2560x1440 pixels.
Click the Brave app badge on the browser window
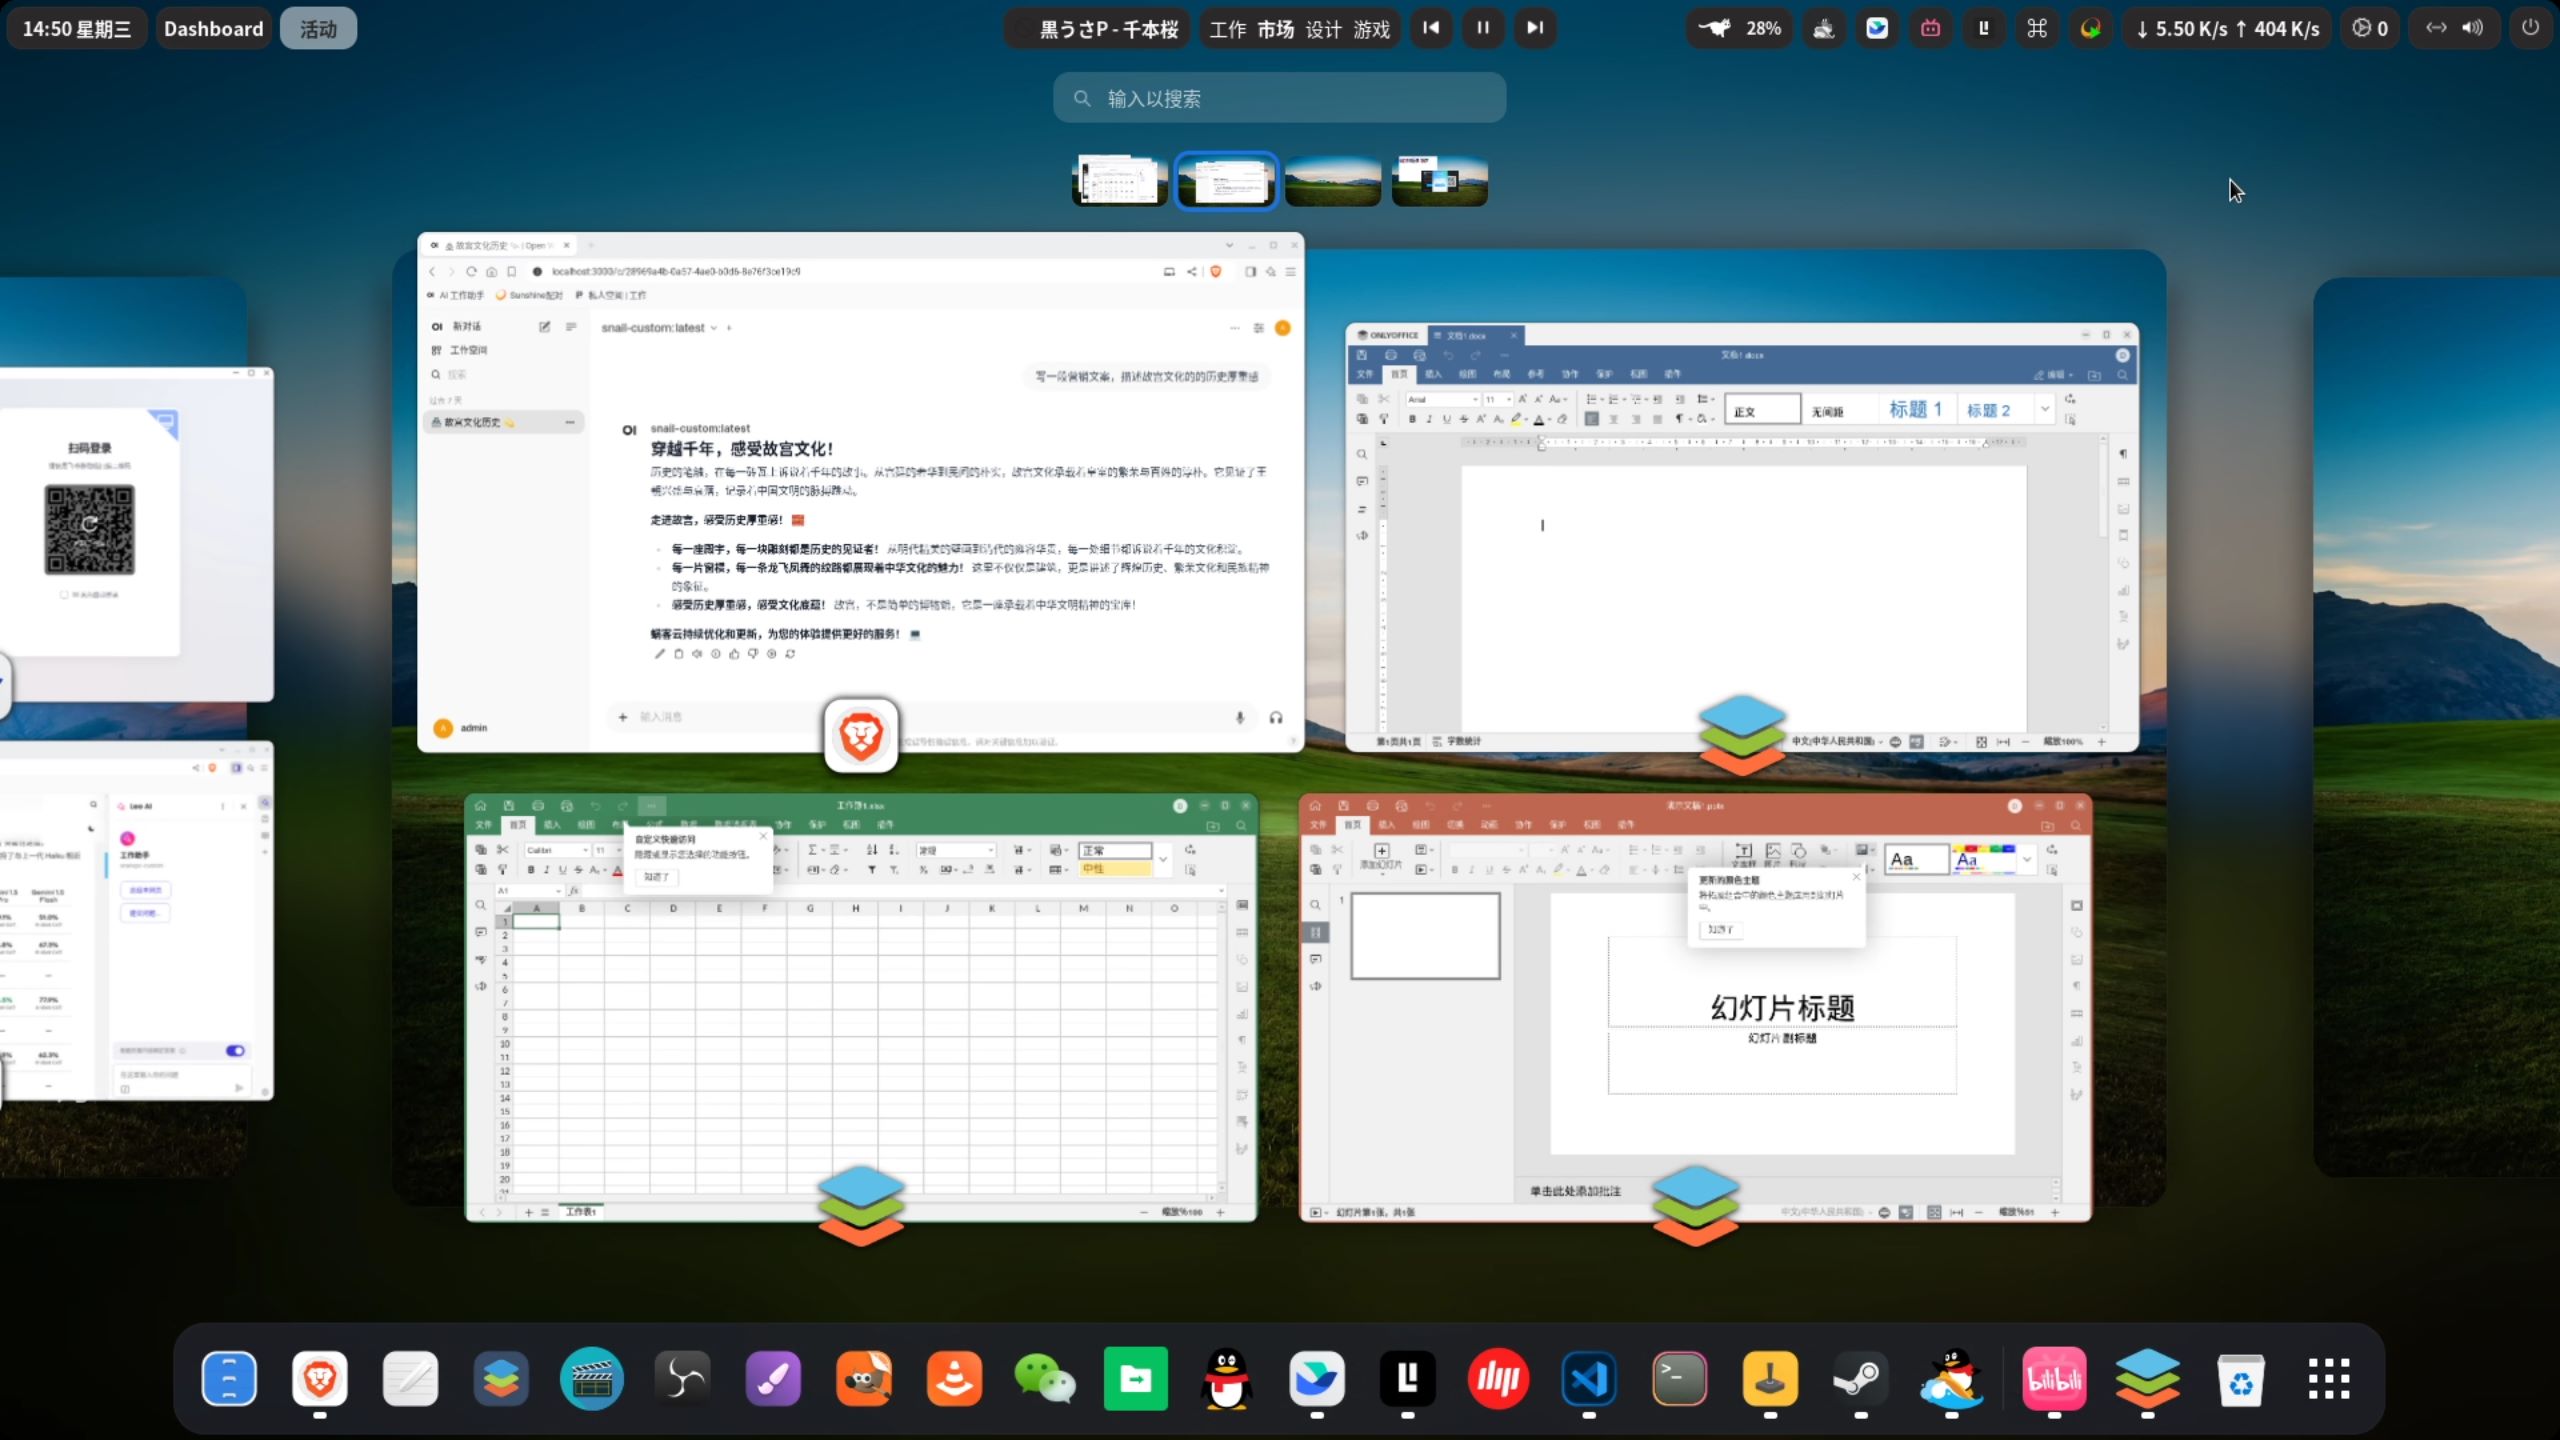(861, 737)
